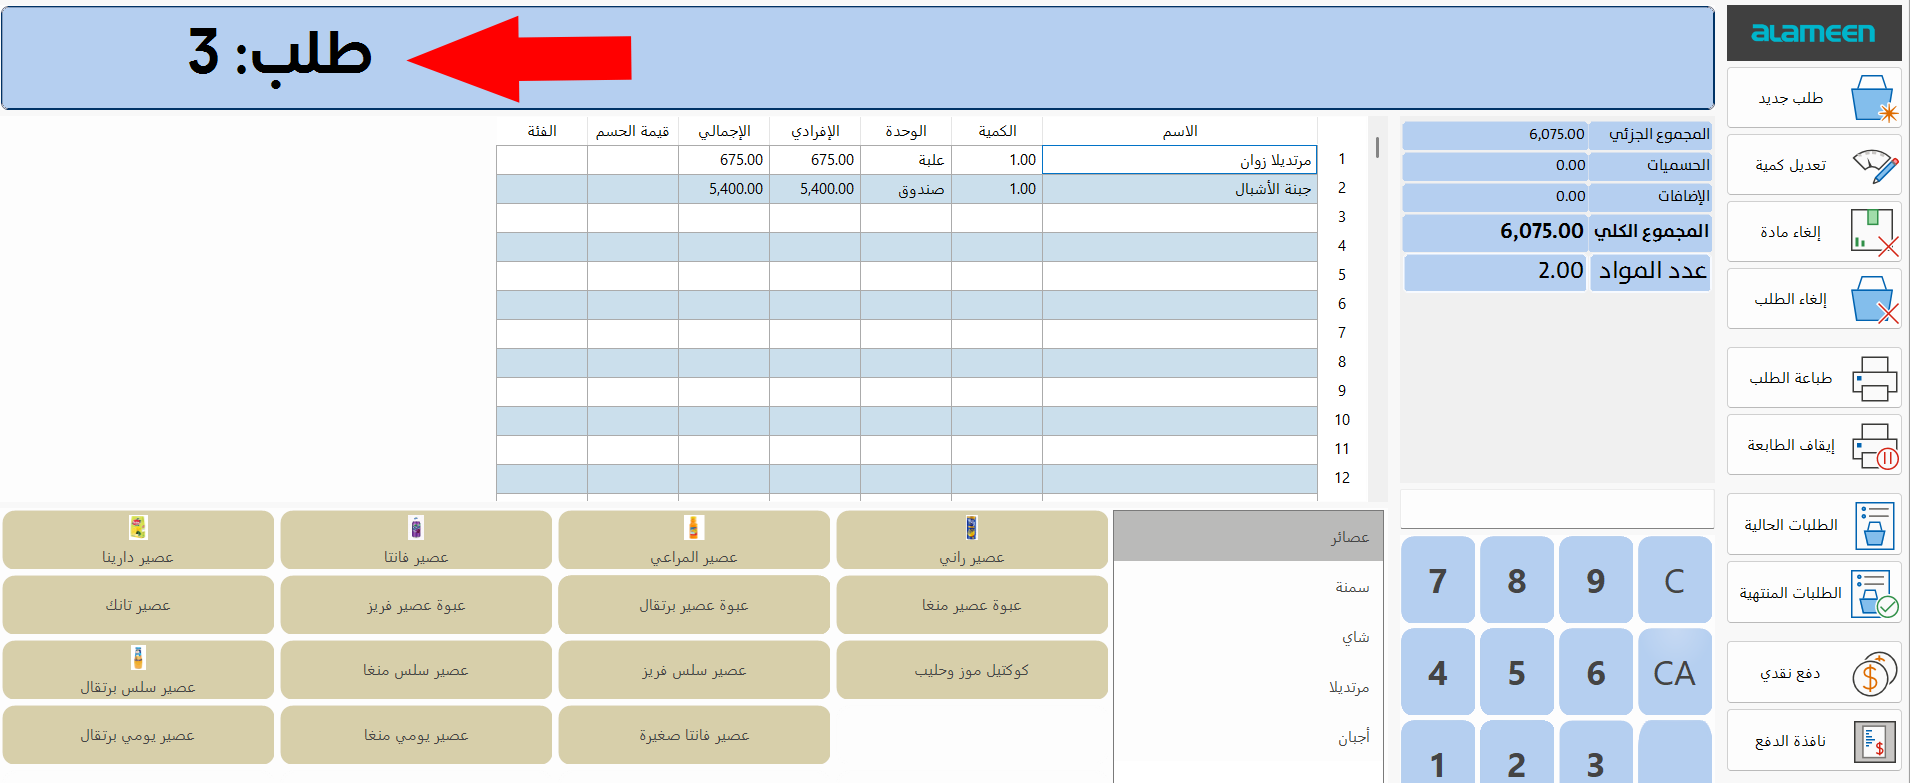
Task: Click the الإجمالي column header
Action: 724,131
